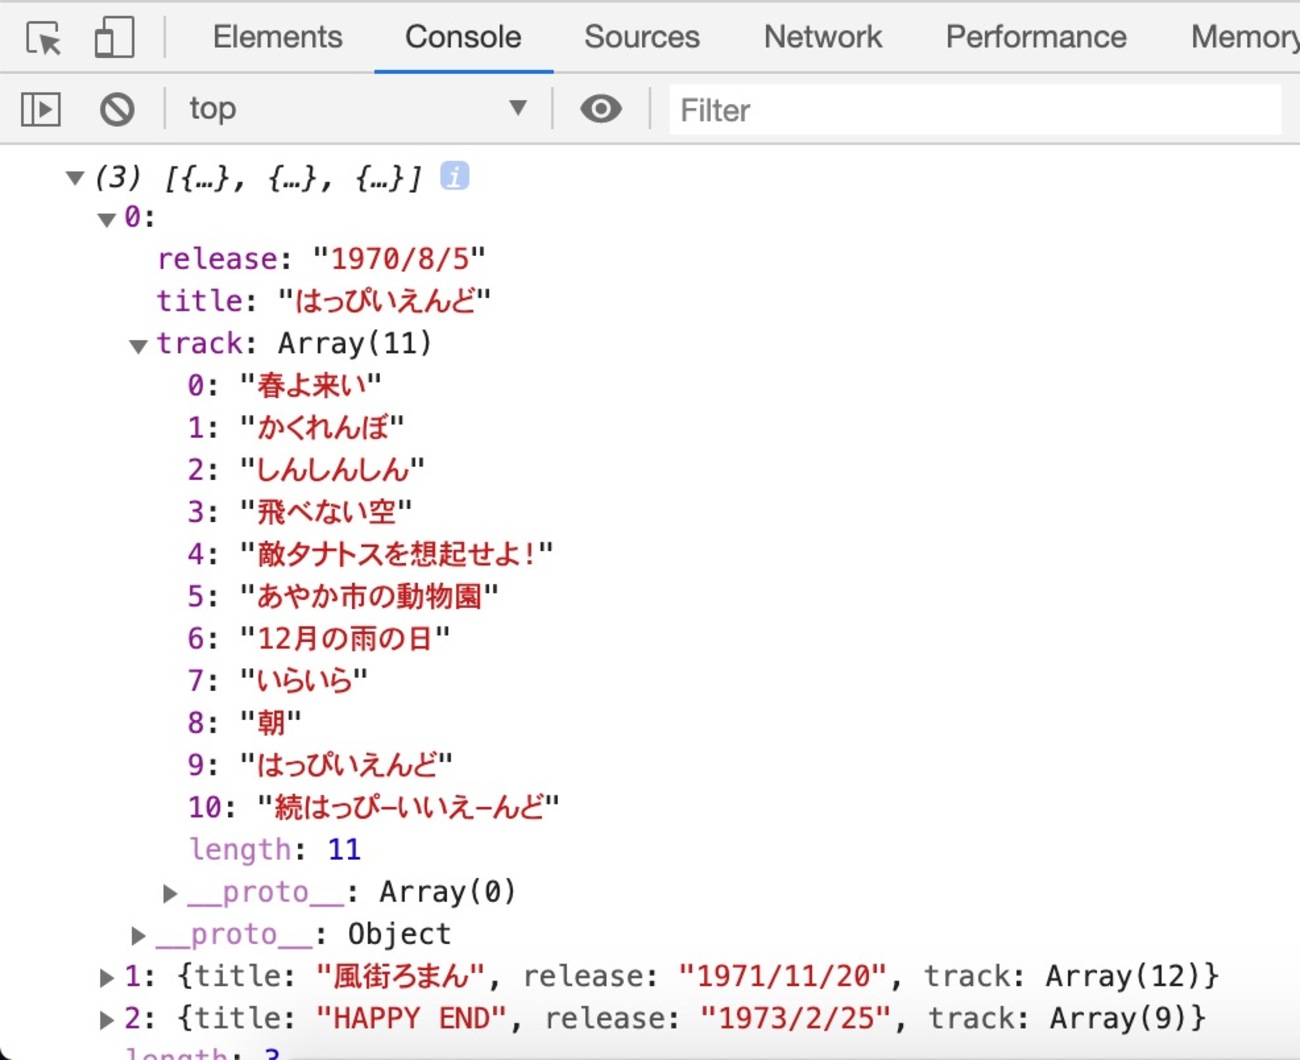
Task: Collapse the object at index 0
Action: click(x=106, y=220)
